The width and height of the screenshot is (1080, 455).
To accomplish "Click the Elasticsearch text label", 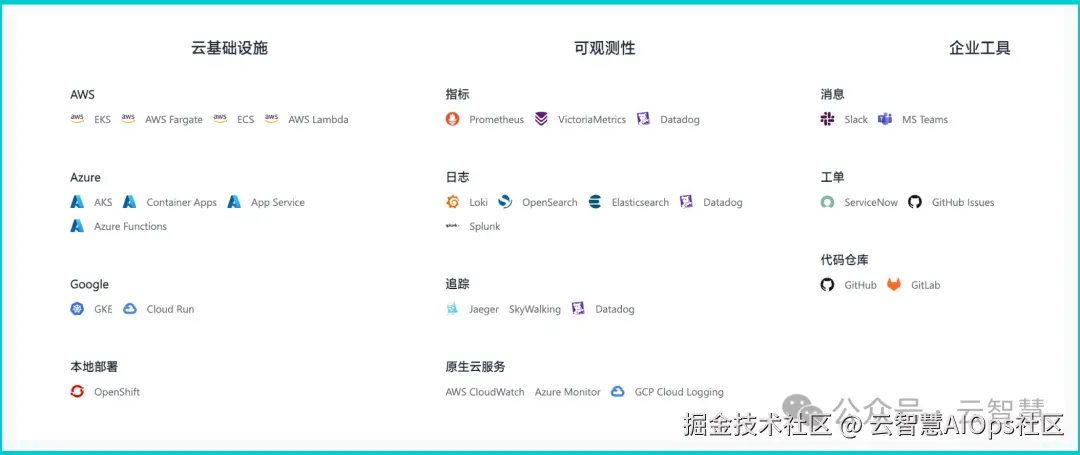I will pyautogui.click(x=641, y=202).
